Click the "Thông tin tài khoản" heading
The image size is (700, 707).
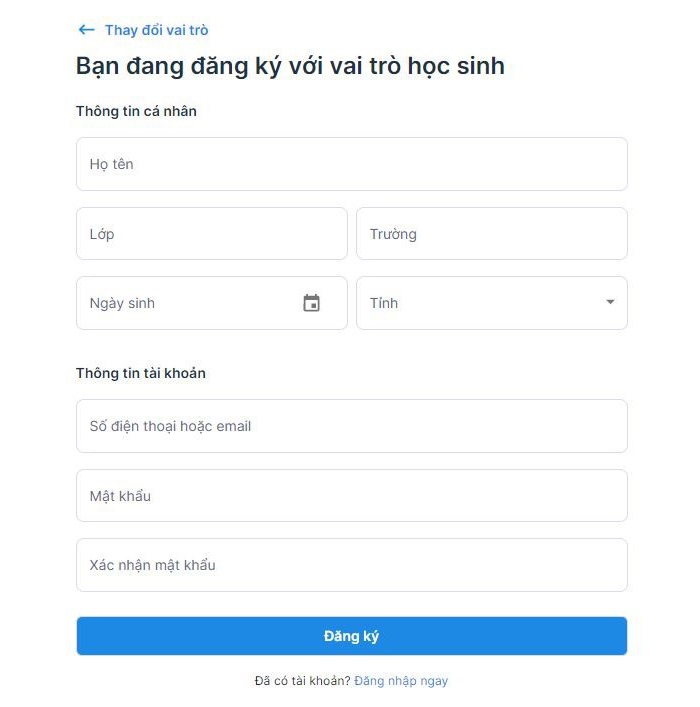pos(141,373)
